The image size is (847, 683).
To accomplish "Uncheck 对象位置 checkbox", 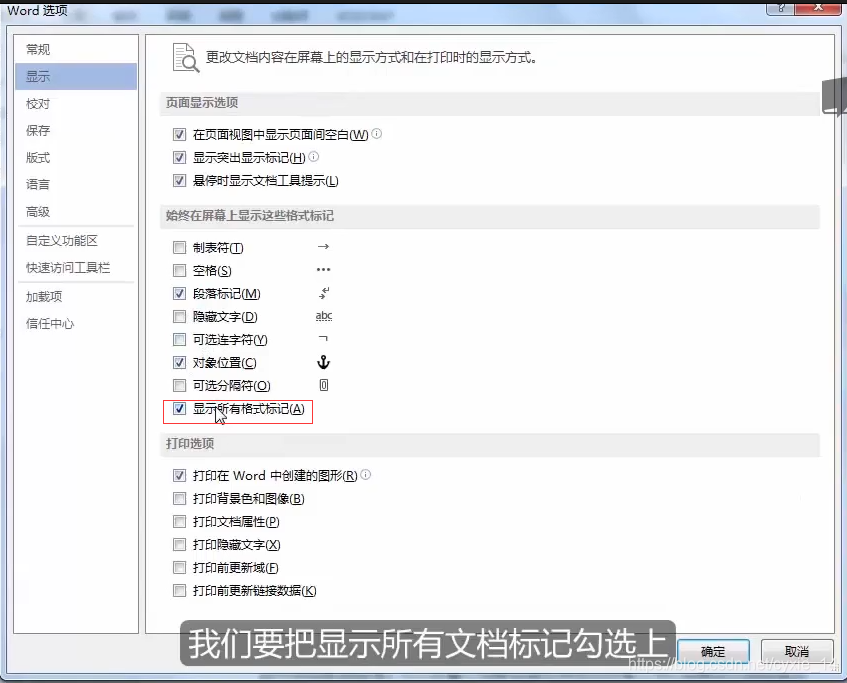I will pos(179,363).
